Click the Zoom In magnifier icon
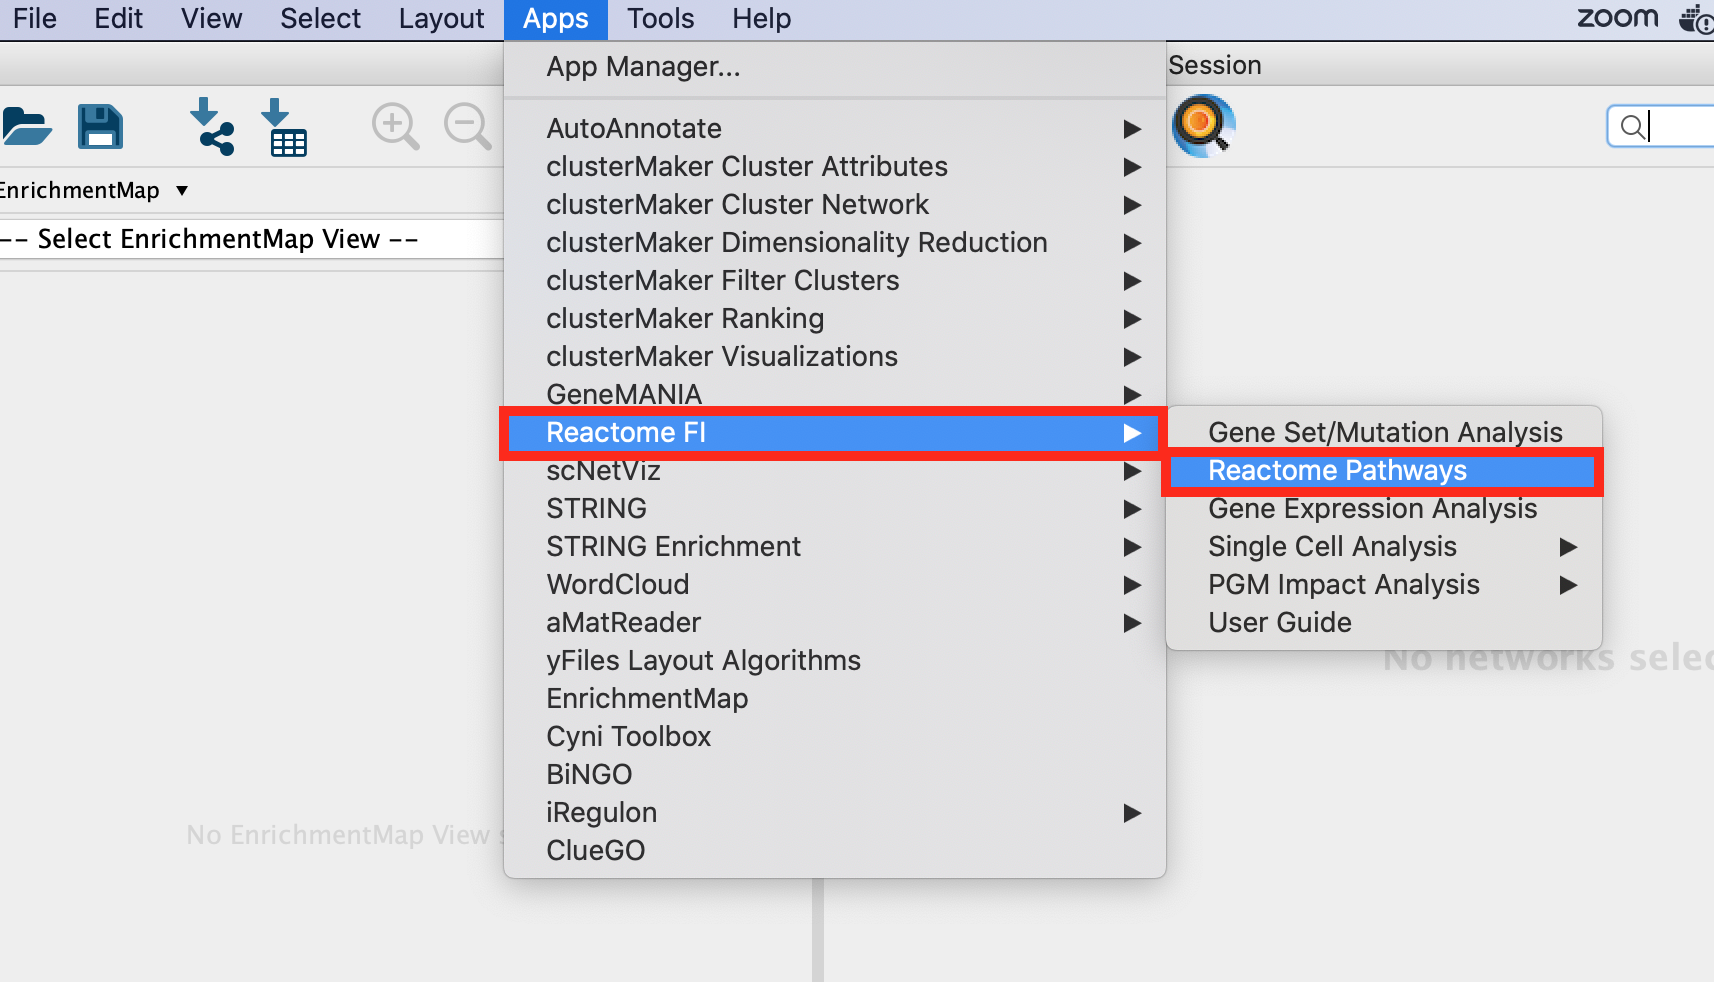Screen dimensions: 1714x982 (x=395, y=127)
